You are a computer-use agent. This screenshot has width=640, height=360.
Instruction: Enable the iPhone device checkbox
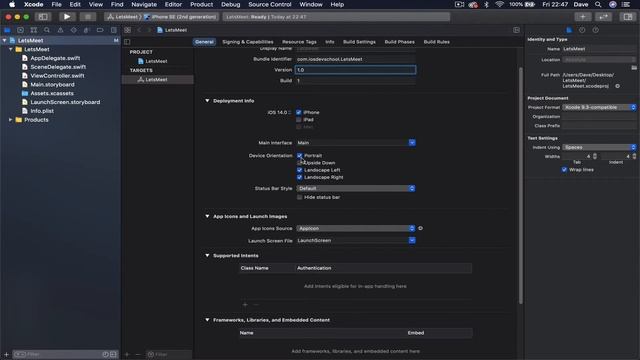click(299, 112)
